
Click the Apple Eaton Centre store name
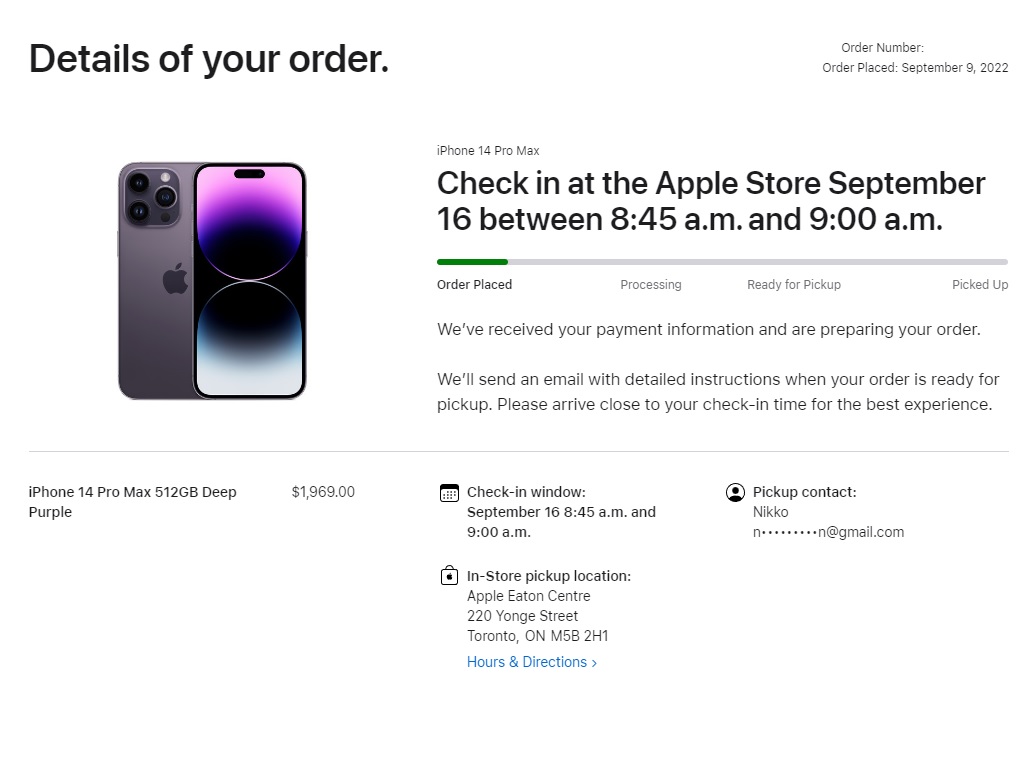(528, 596)
